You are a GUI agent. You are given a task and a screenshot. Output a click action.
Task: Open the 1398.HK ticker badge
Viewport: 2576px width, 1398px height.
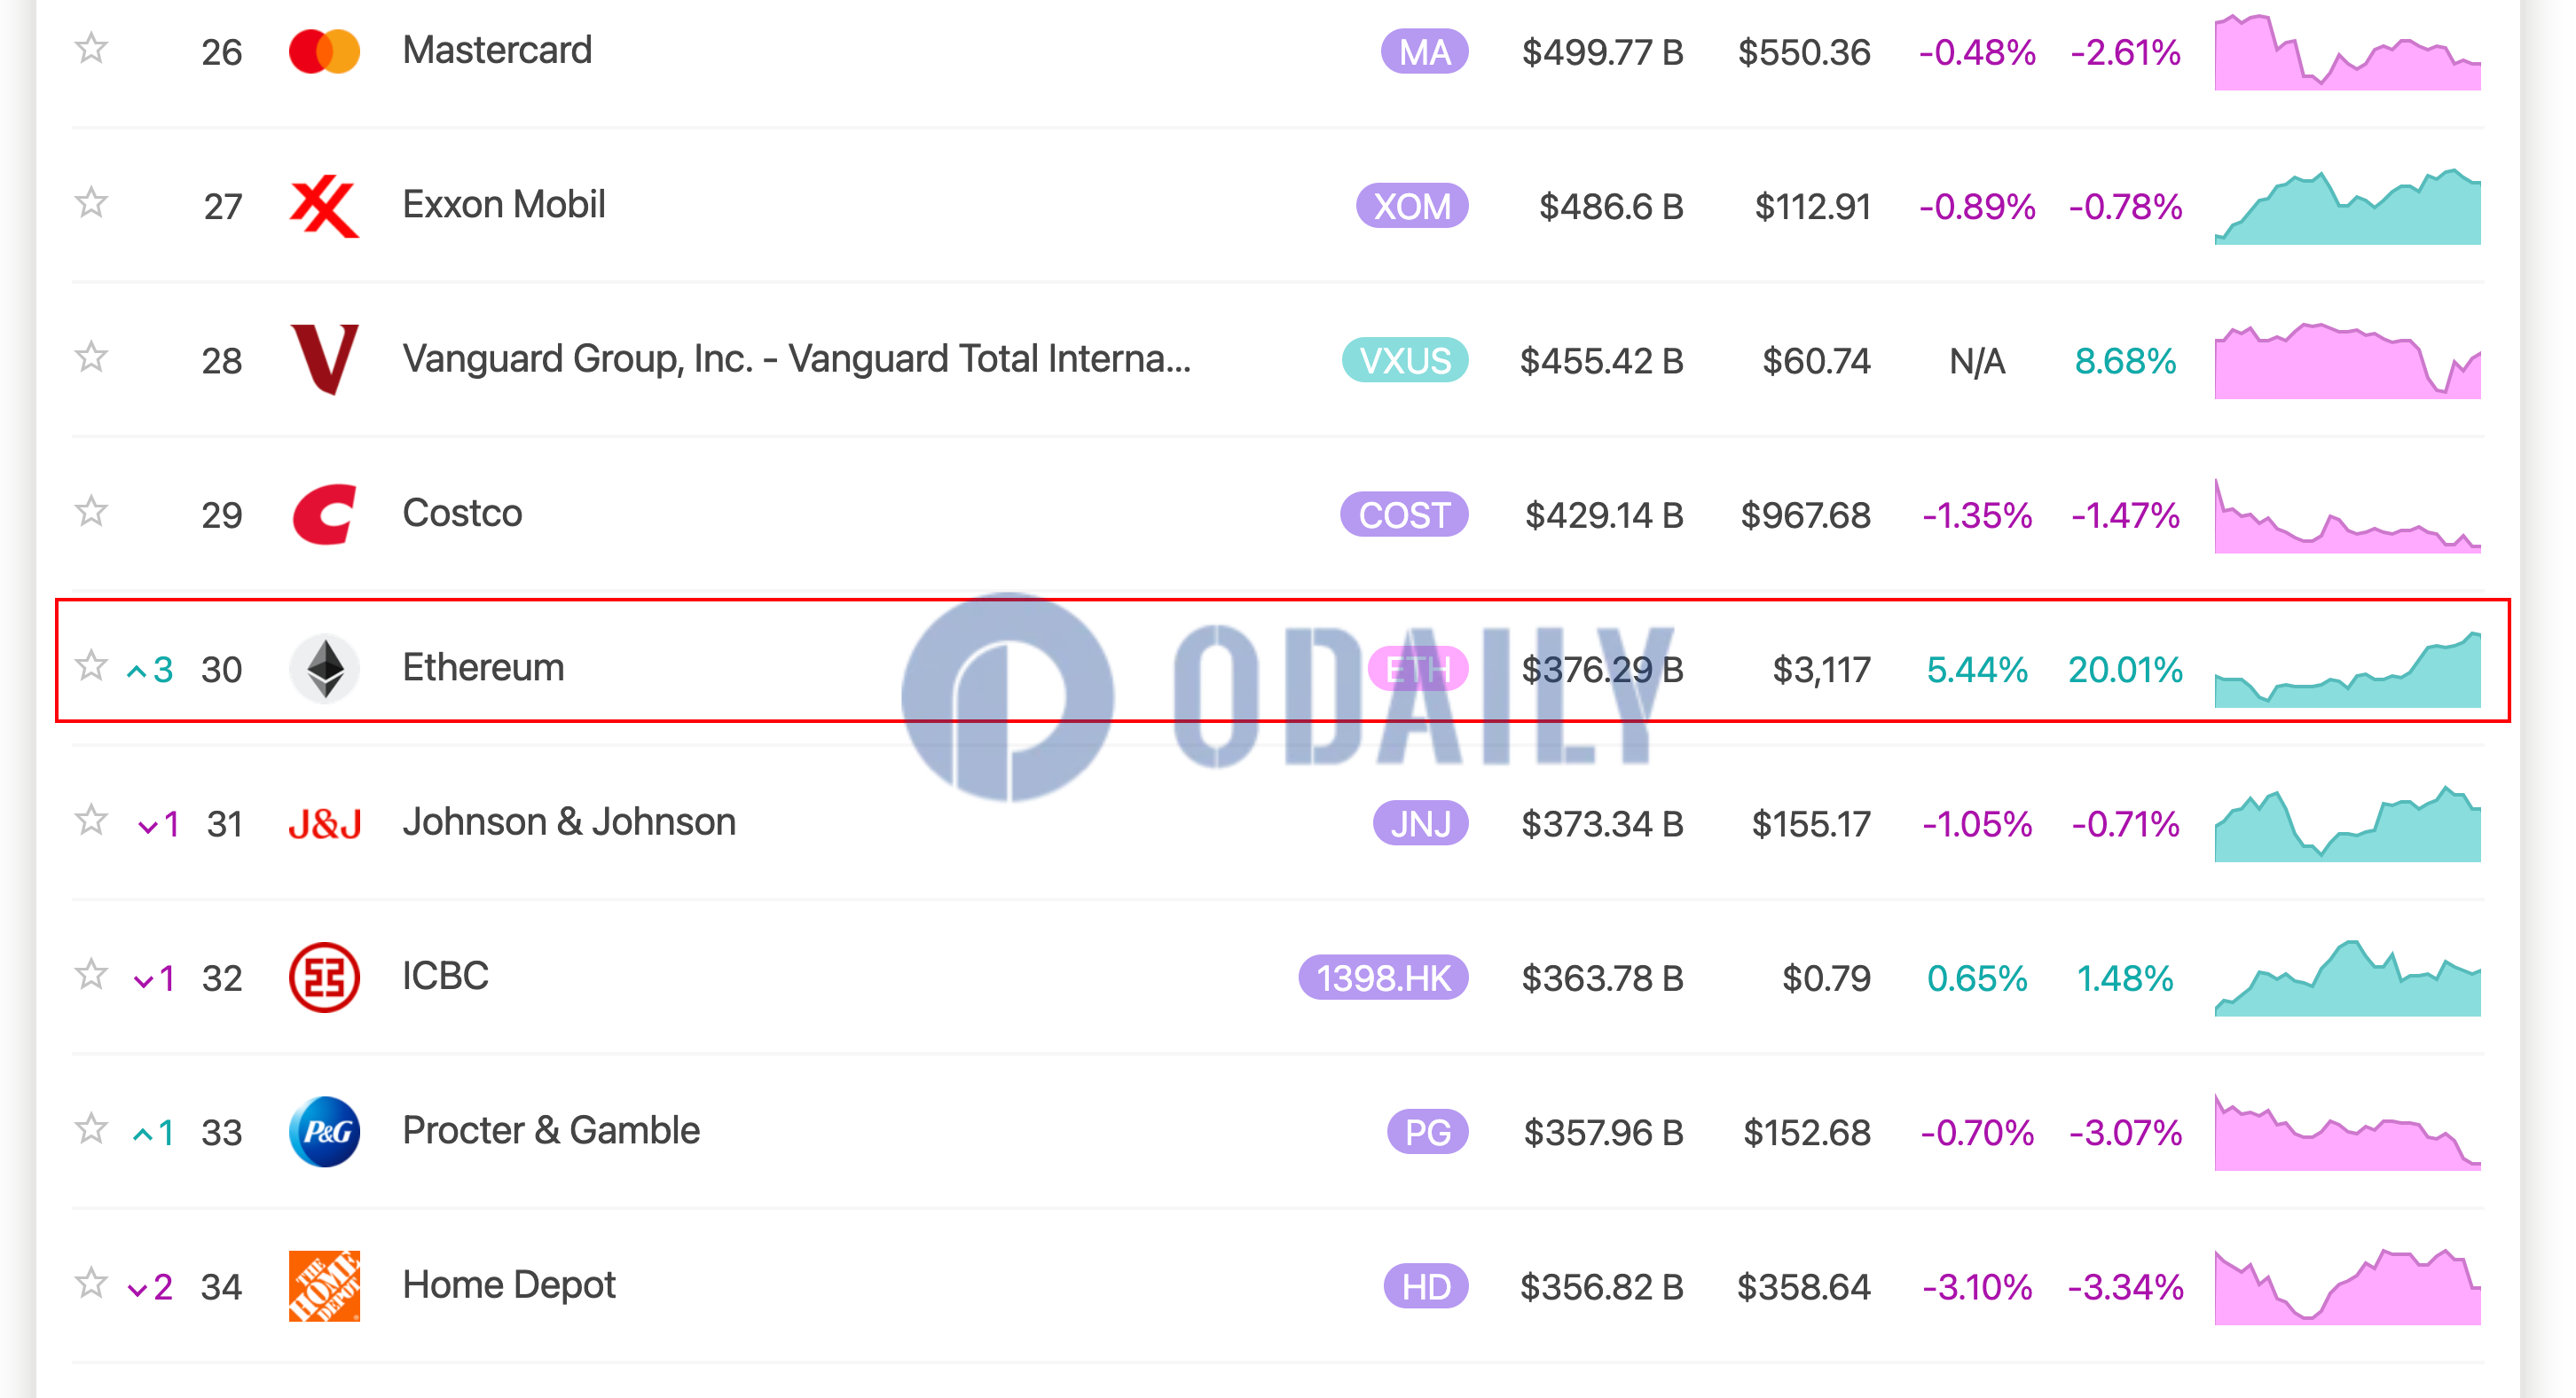1383,978
